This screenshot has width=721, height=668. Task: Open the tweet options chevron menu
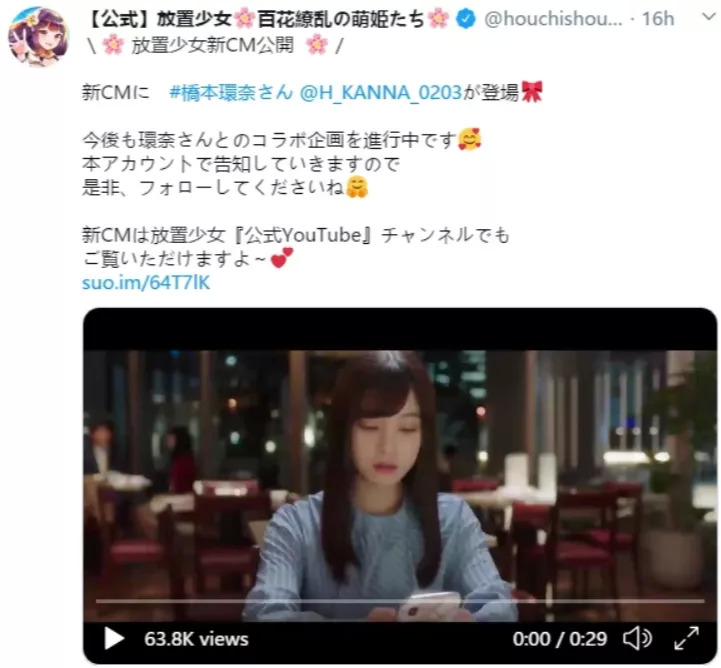(x=709, y=17)
